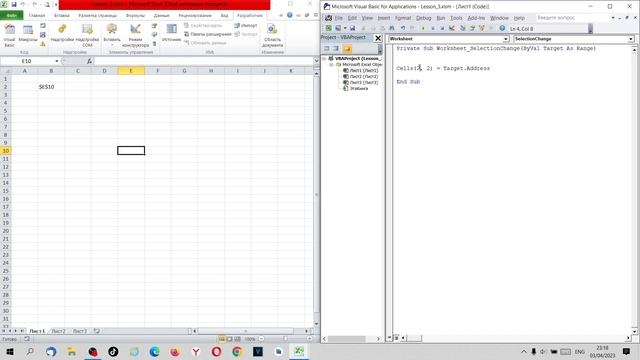
Task: Open Insert menu in VBA editor
Action: pos(384,18)
